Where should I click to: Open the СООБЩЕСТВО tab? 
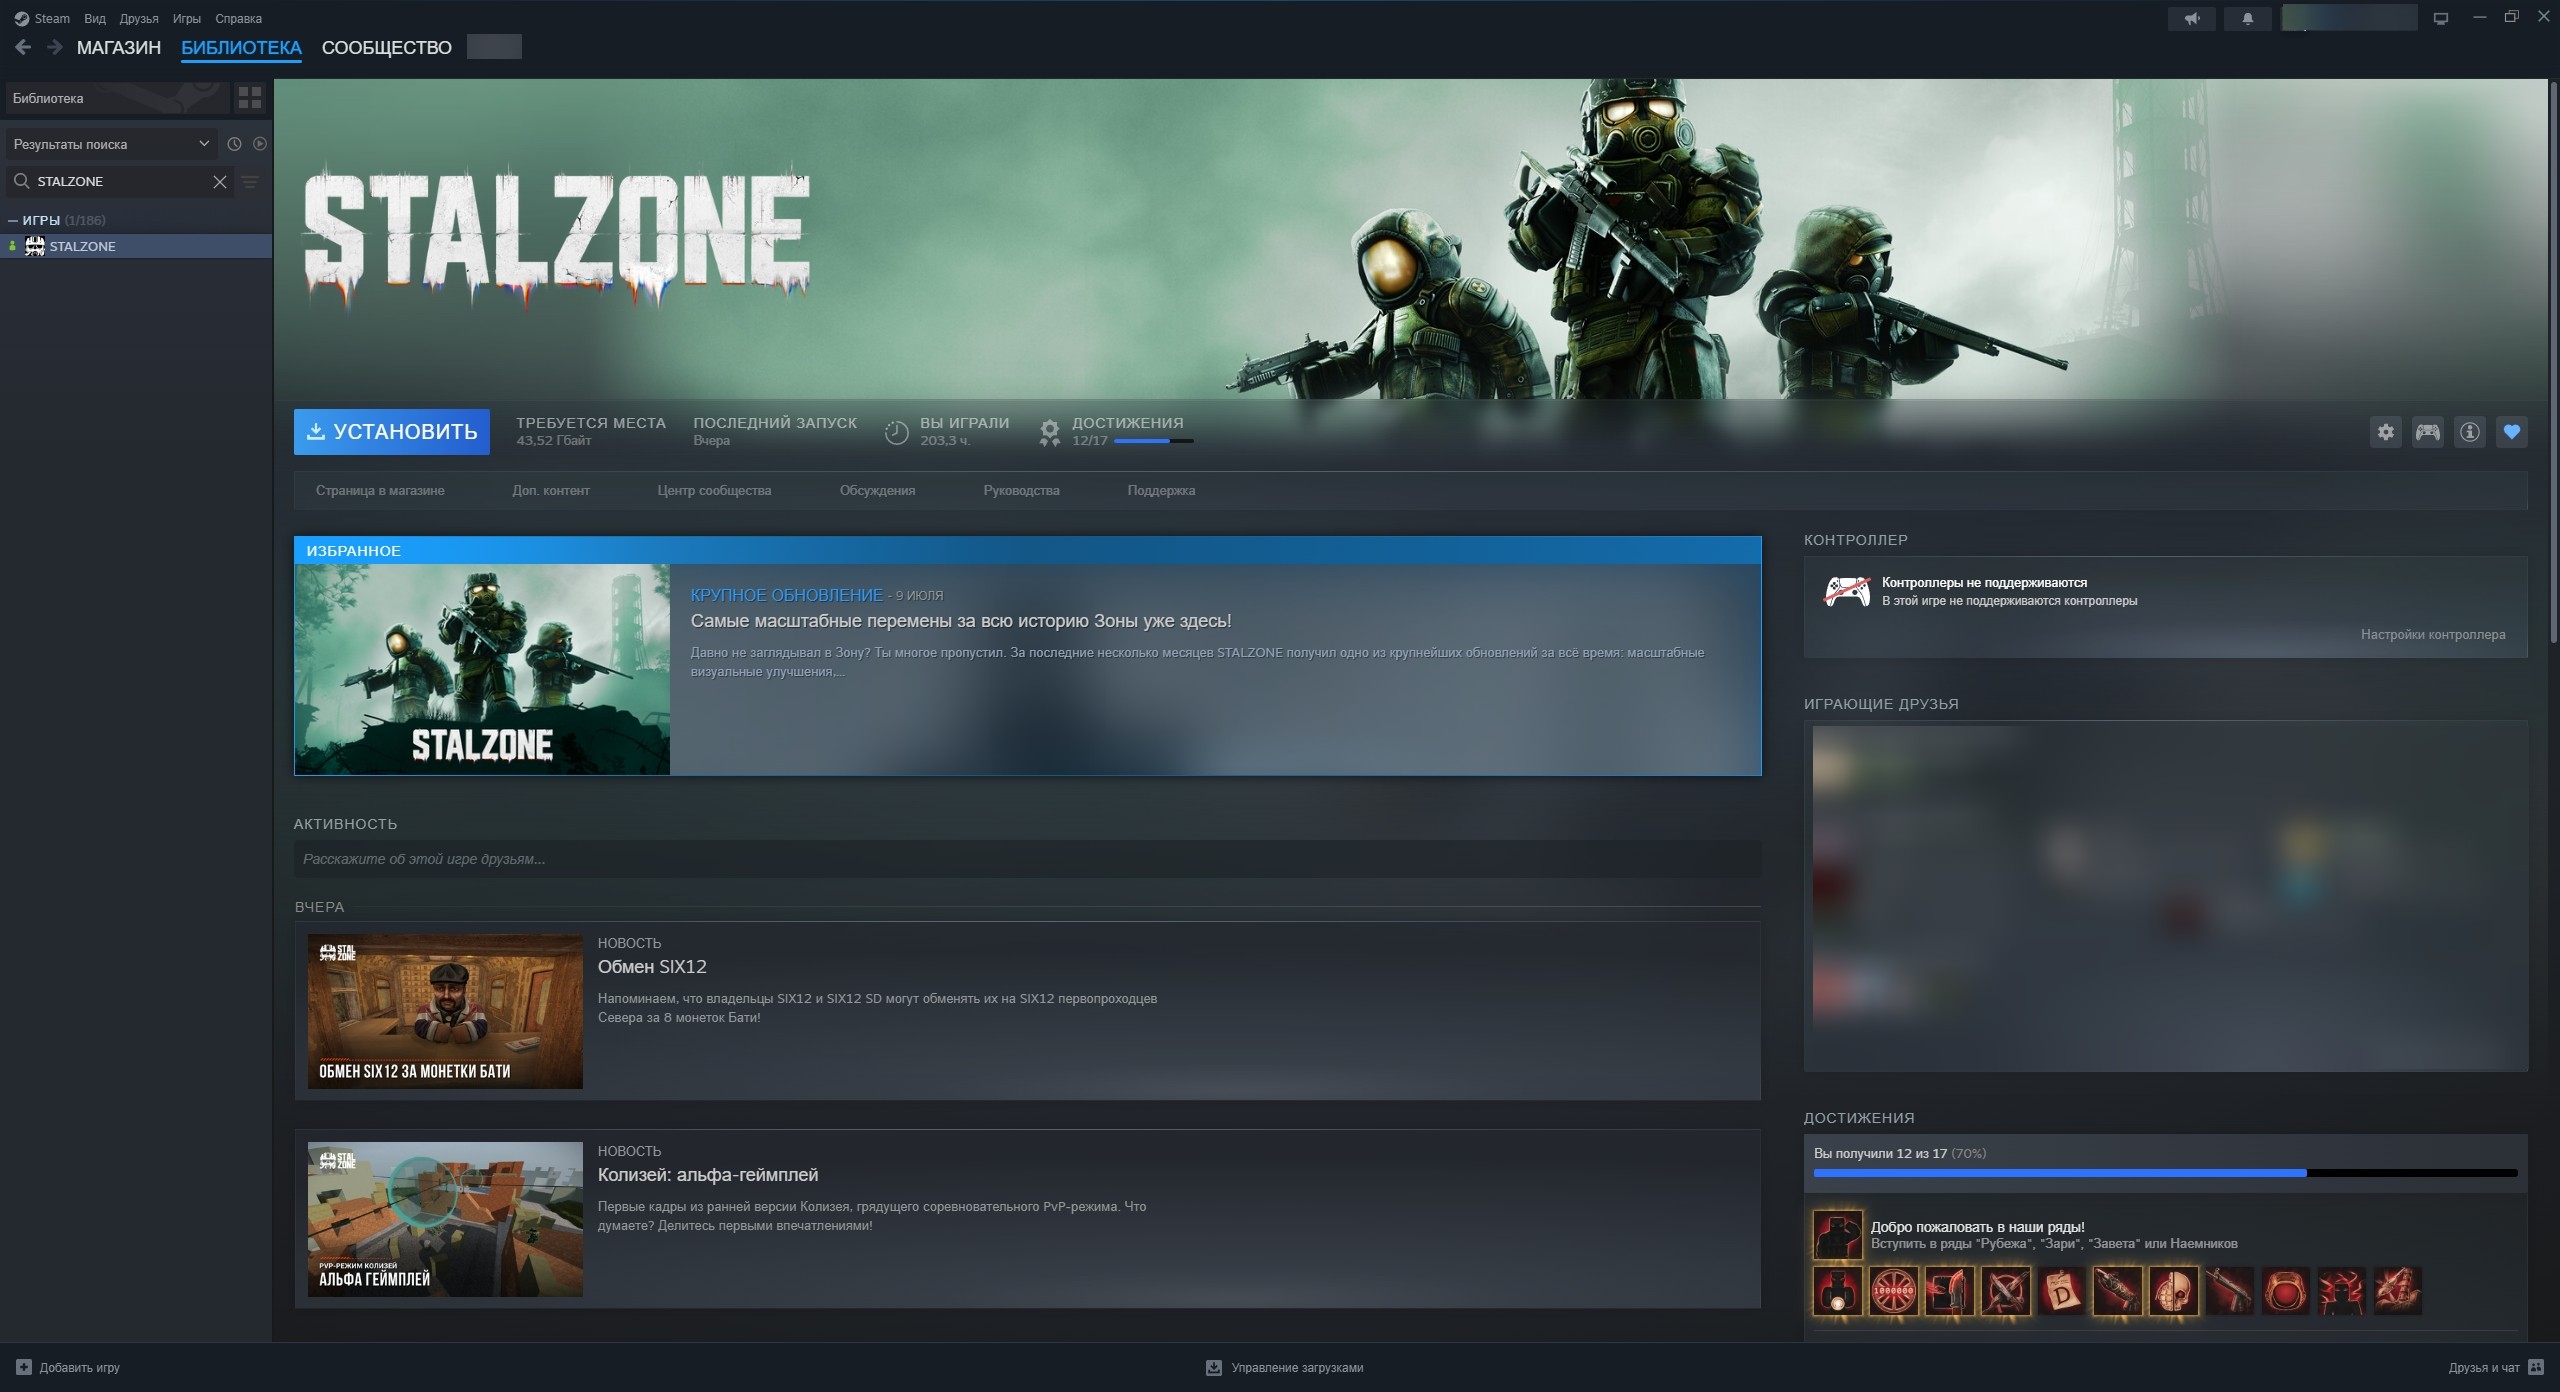pos(387,47)
